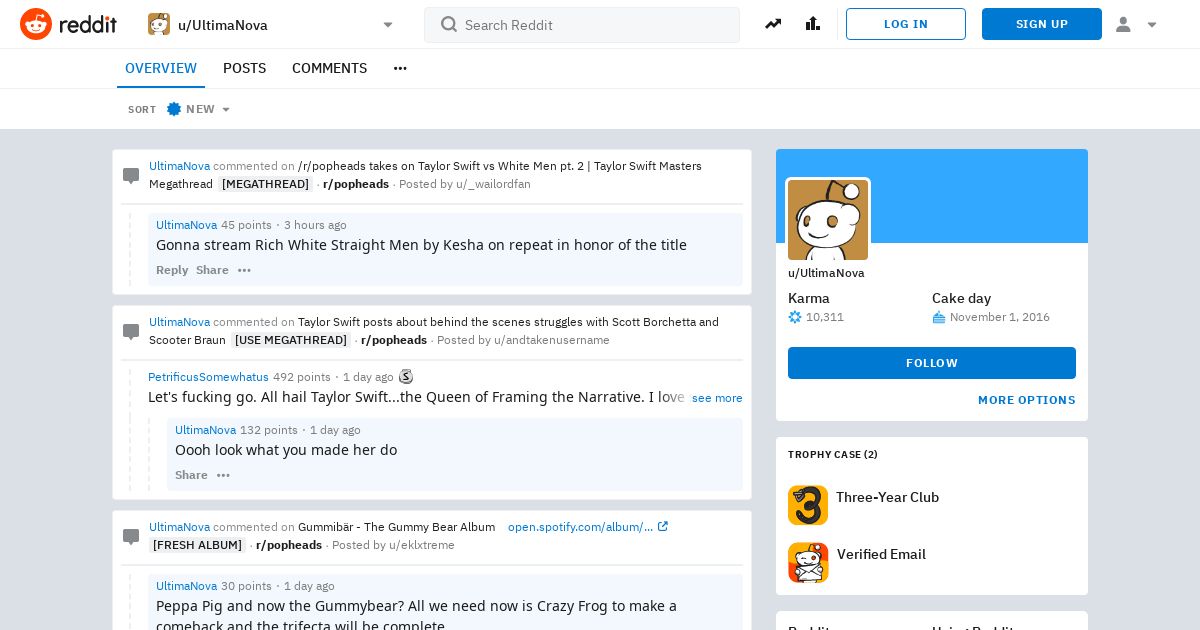Click the FRESH ALBUM flair tag
Image resolution: width=1200 pixels, height=630 pixels.
pyautogui.click(x=197, y=545)
